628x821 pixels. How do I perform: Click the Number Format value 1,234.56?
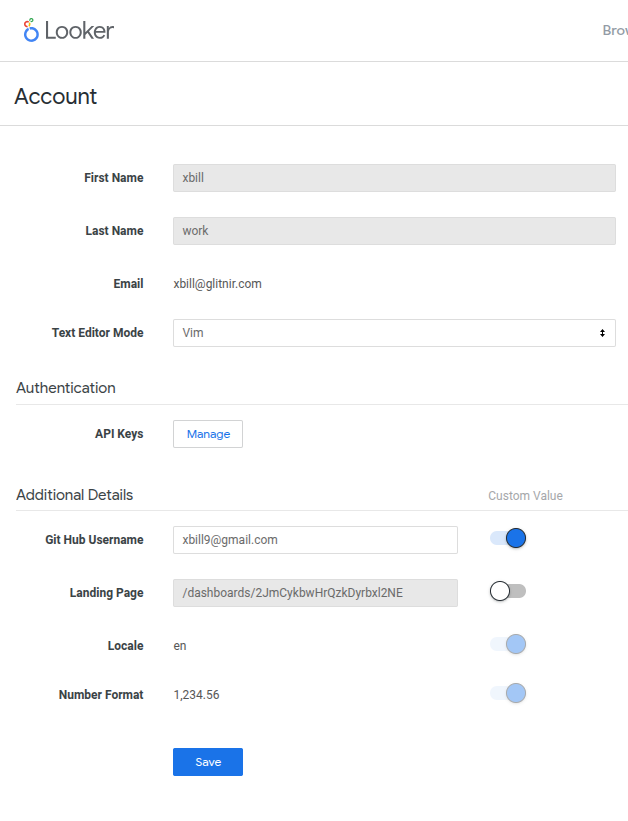coord(196,695)
